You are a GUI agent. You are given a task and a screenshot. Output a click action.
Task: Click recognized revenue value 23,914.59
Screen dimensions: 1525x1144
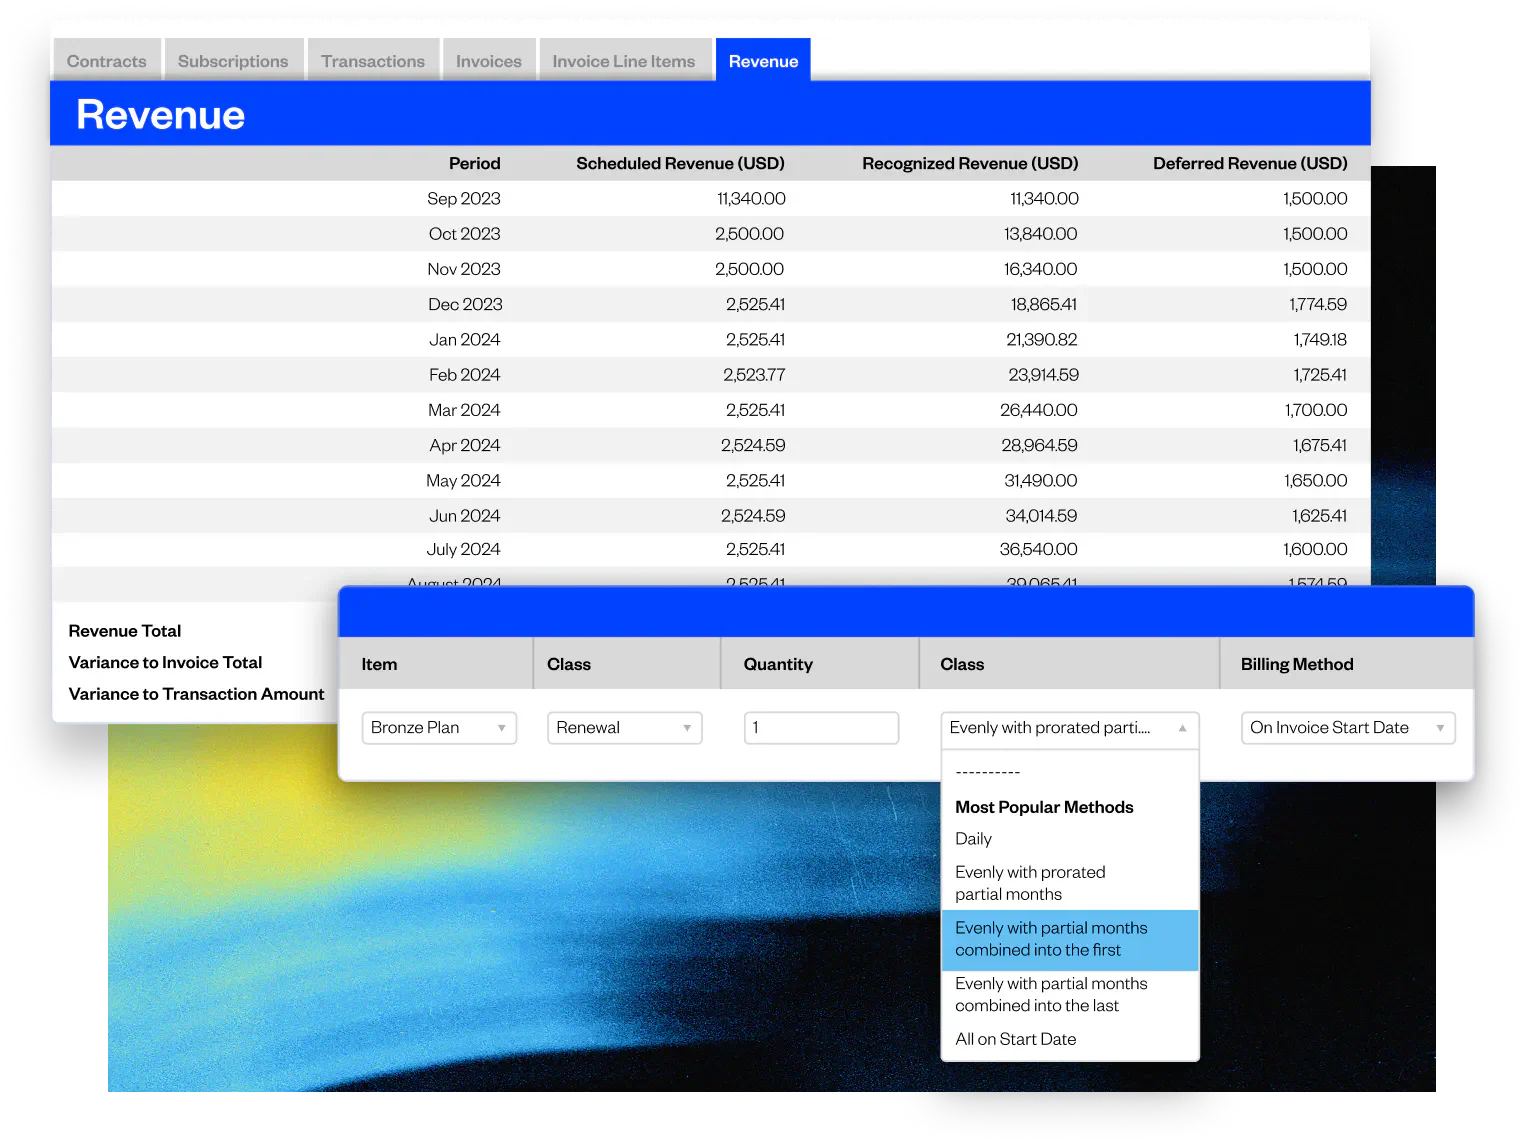pyautogui.click(x=1044, y=375)
